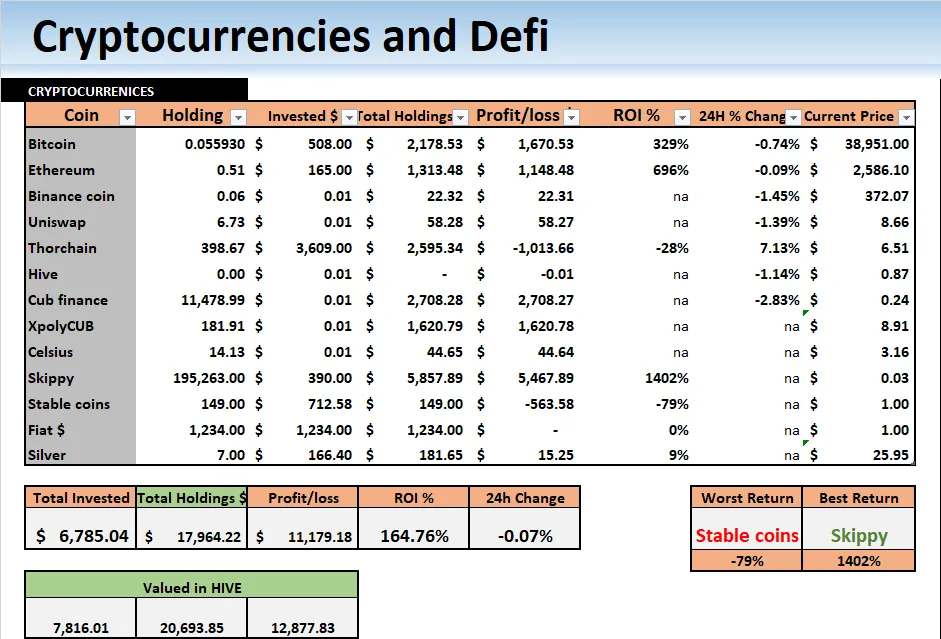Click worst return percentage -79% below Stable coins
This screenshot has width=941, height=639.
coord(747,561)
